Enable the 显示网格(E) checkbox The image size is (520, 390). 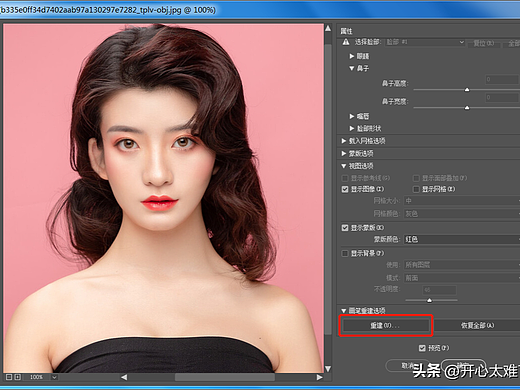pyautogui.click(x=416, y=189)
